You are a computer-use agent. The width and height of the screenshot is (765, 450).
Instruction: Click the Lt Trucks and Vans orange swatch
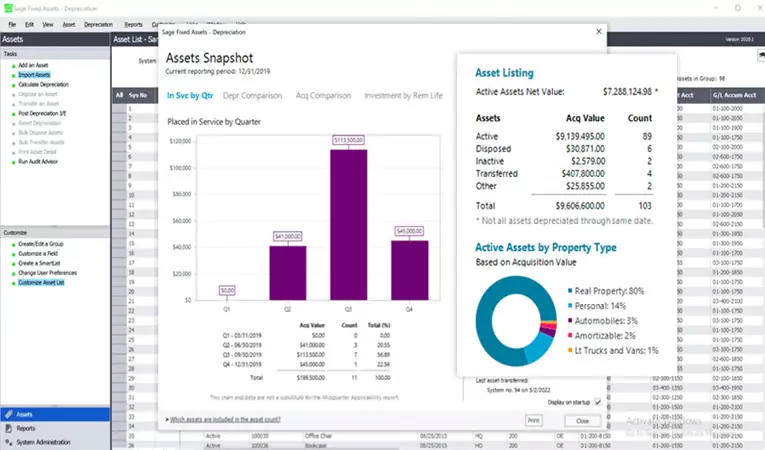click(x=570, y=350)
